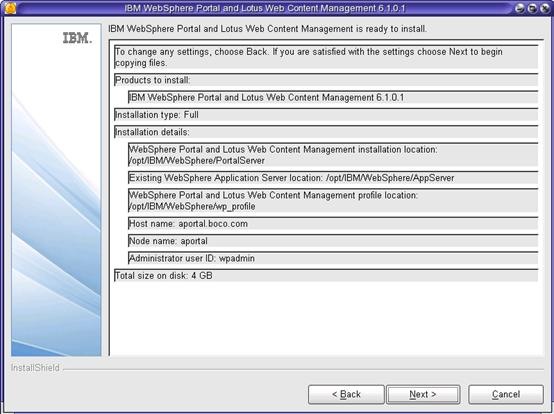Click the Products to install heading
The width and height of the screenshot is (554, 414).
[x=326, y=80]
